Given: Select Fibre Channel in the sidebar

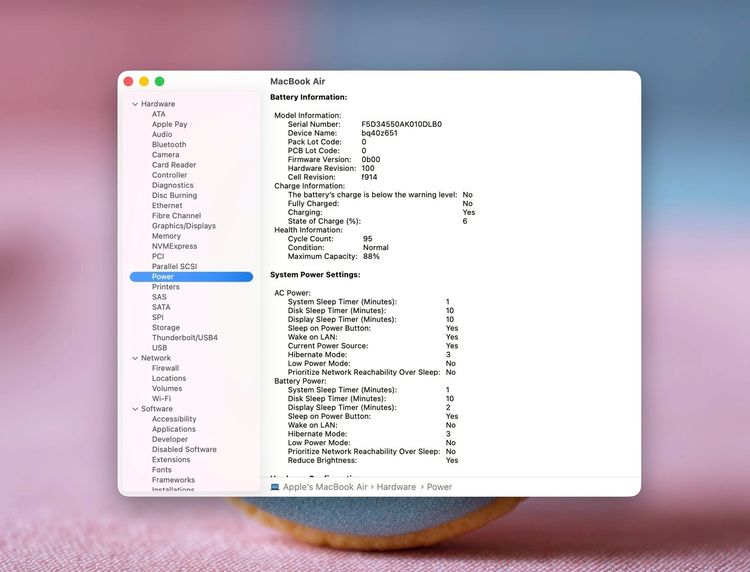Looking at the screenshot, I should (176, 216).
